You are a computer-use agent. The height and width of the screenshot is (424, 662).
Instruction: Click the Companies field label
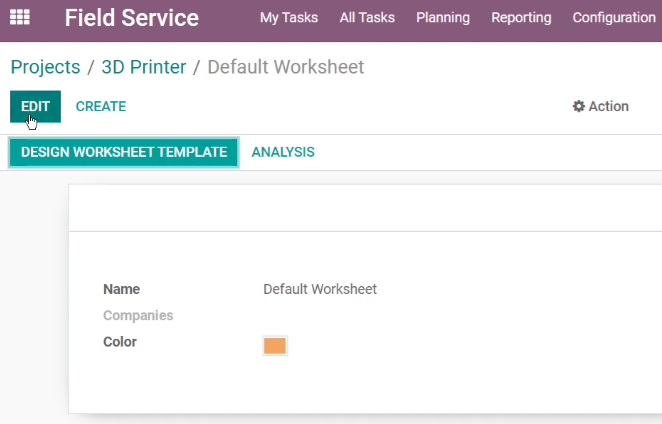click(x=138, y=315)
